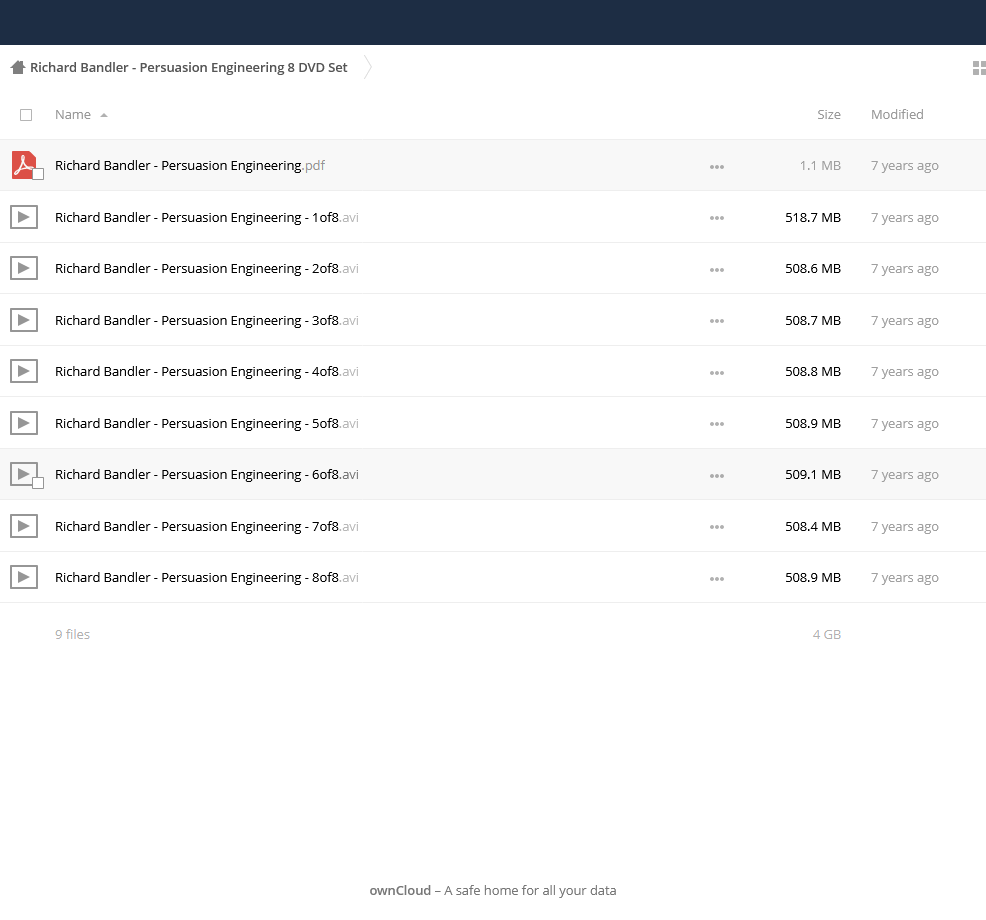Screen dimensions: 986x920
Task: Click the 508.8 MB size value
Action: [812, 372]
